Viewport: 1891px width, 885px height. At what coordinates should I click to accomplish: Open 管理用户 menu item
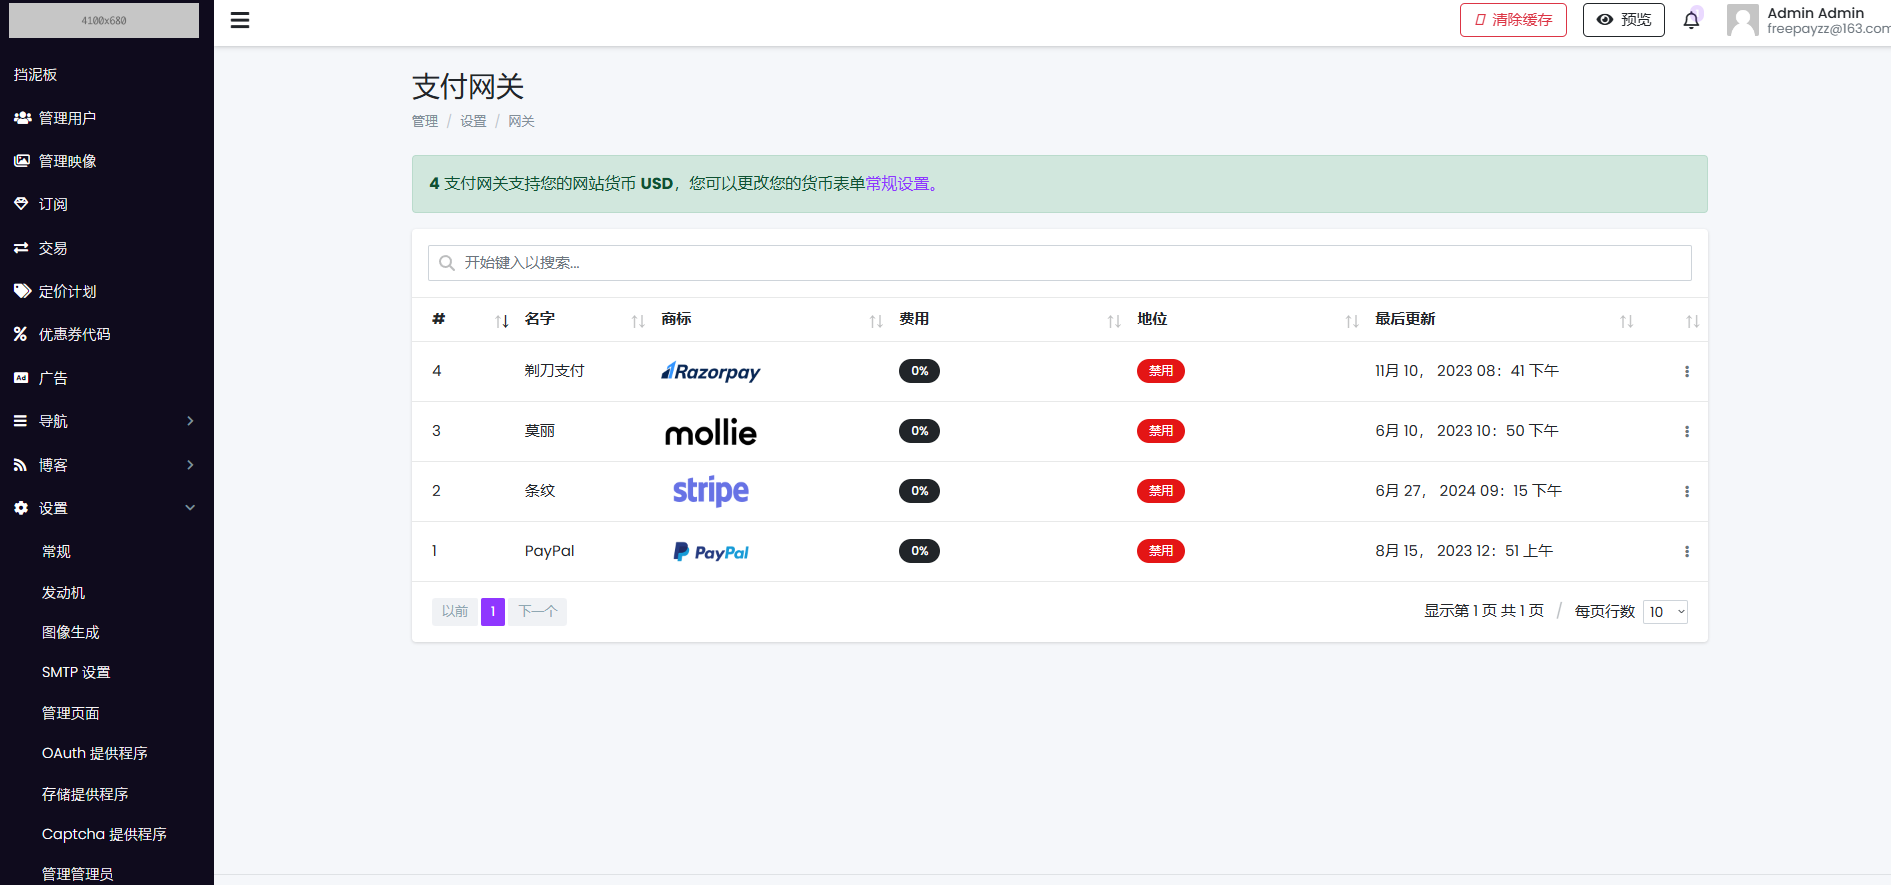68,118
